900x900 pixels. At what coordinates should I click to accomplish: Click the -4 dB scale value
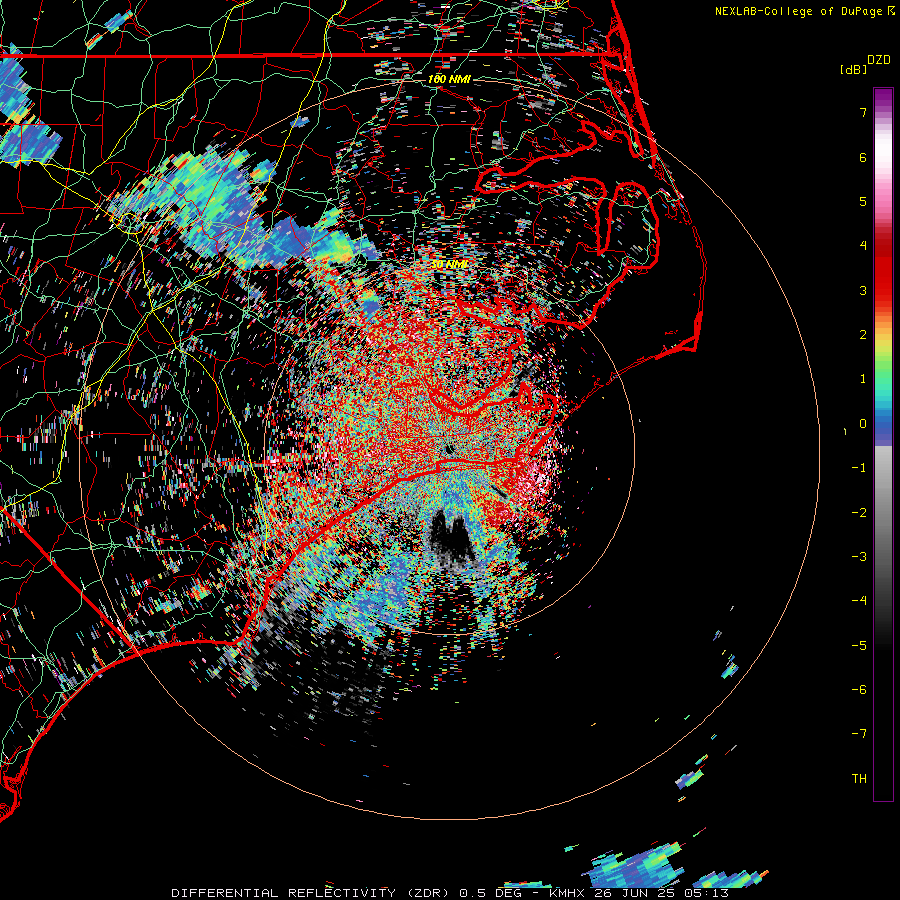(859, 601)
